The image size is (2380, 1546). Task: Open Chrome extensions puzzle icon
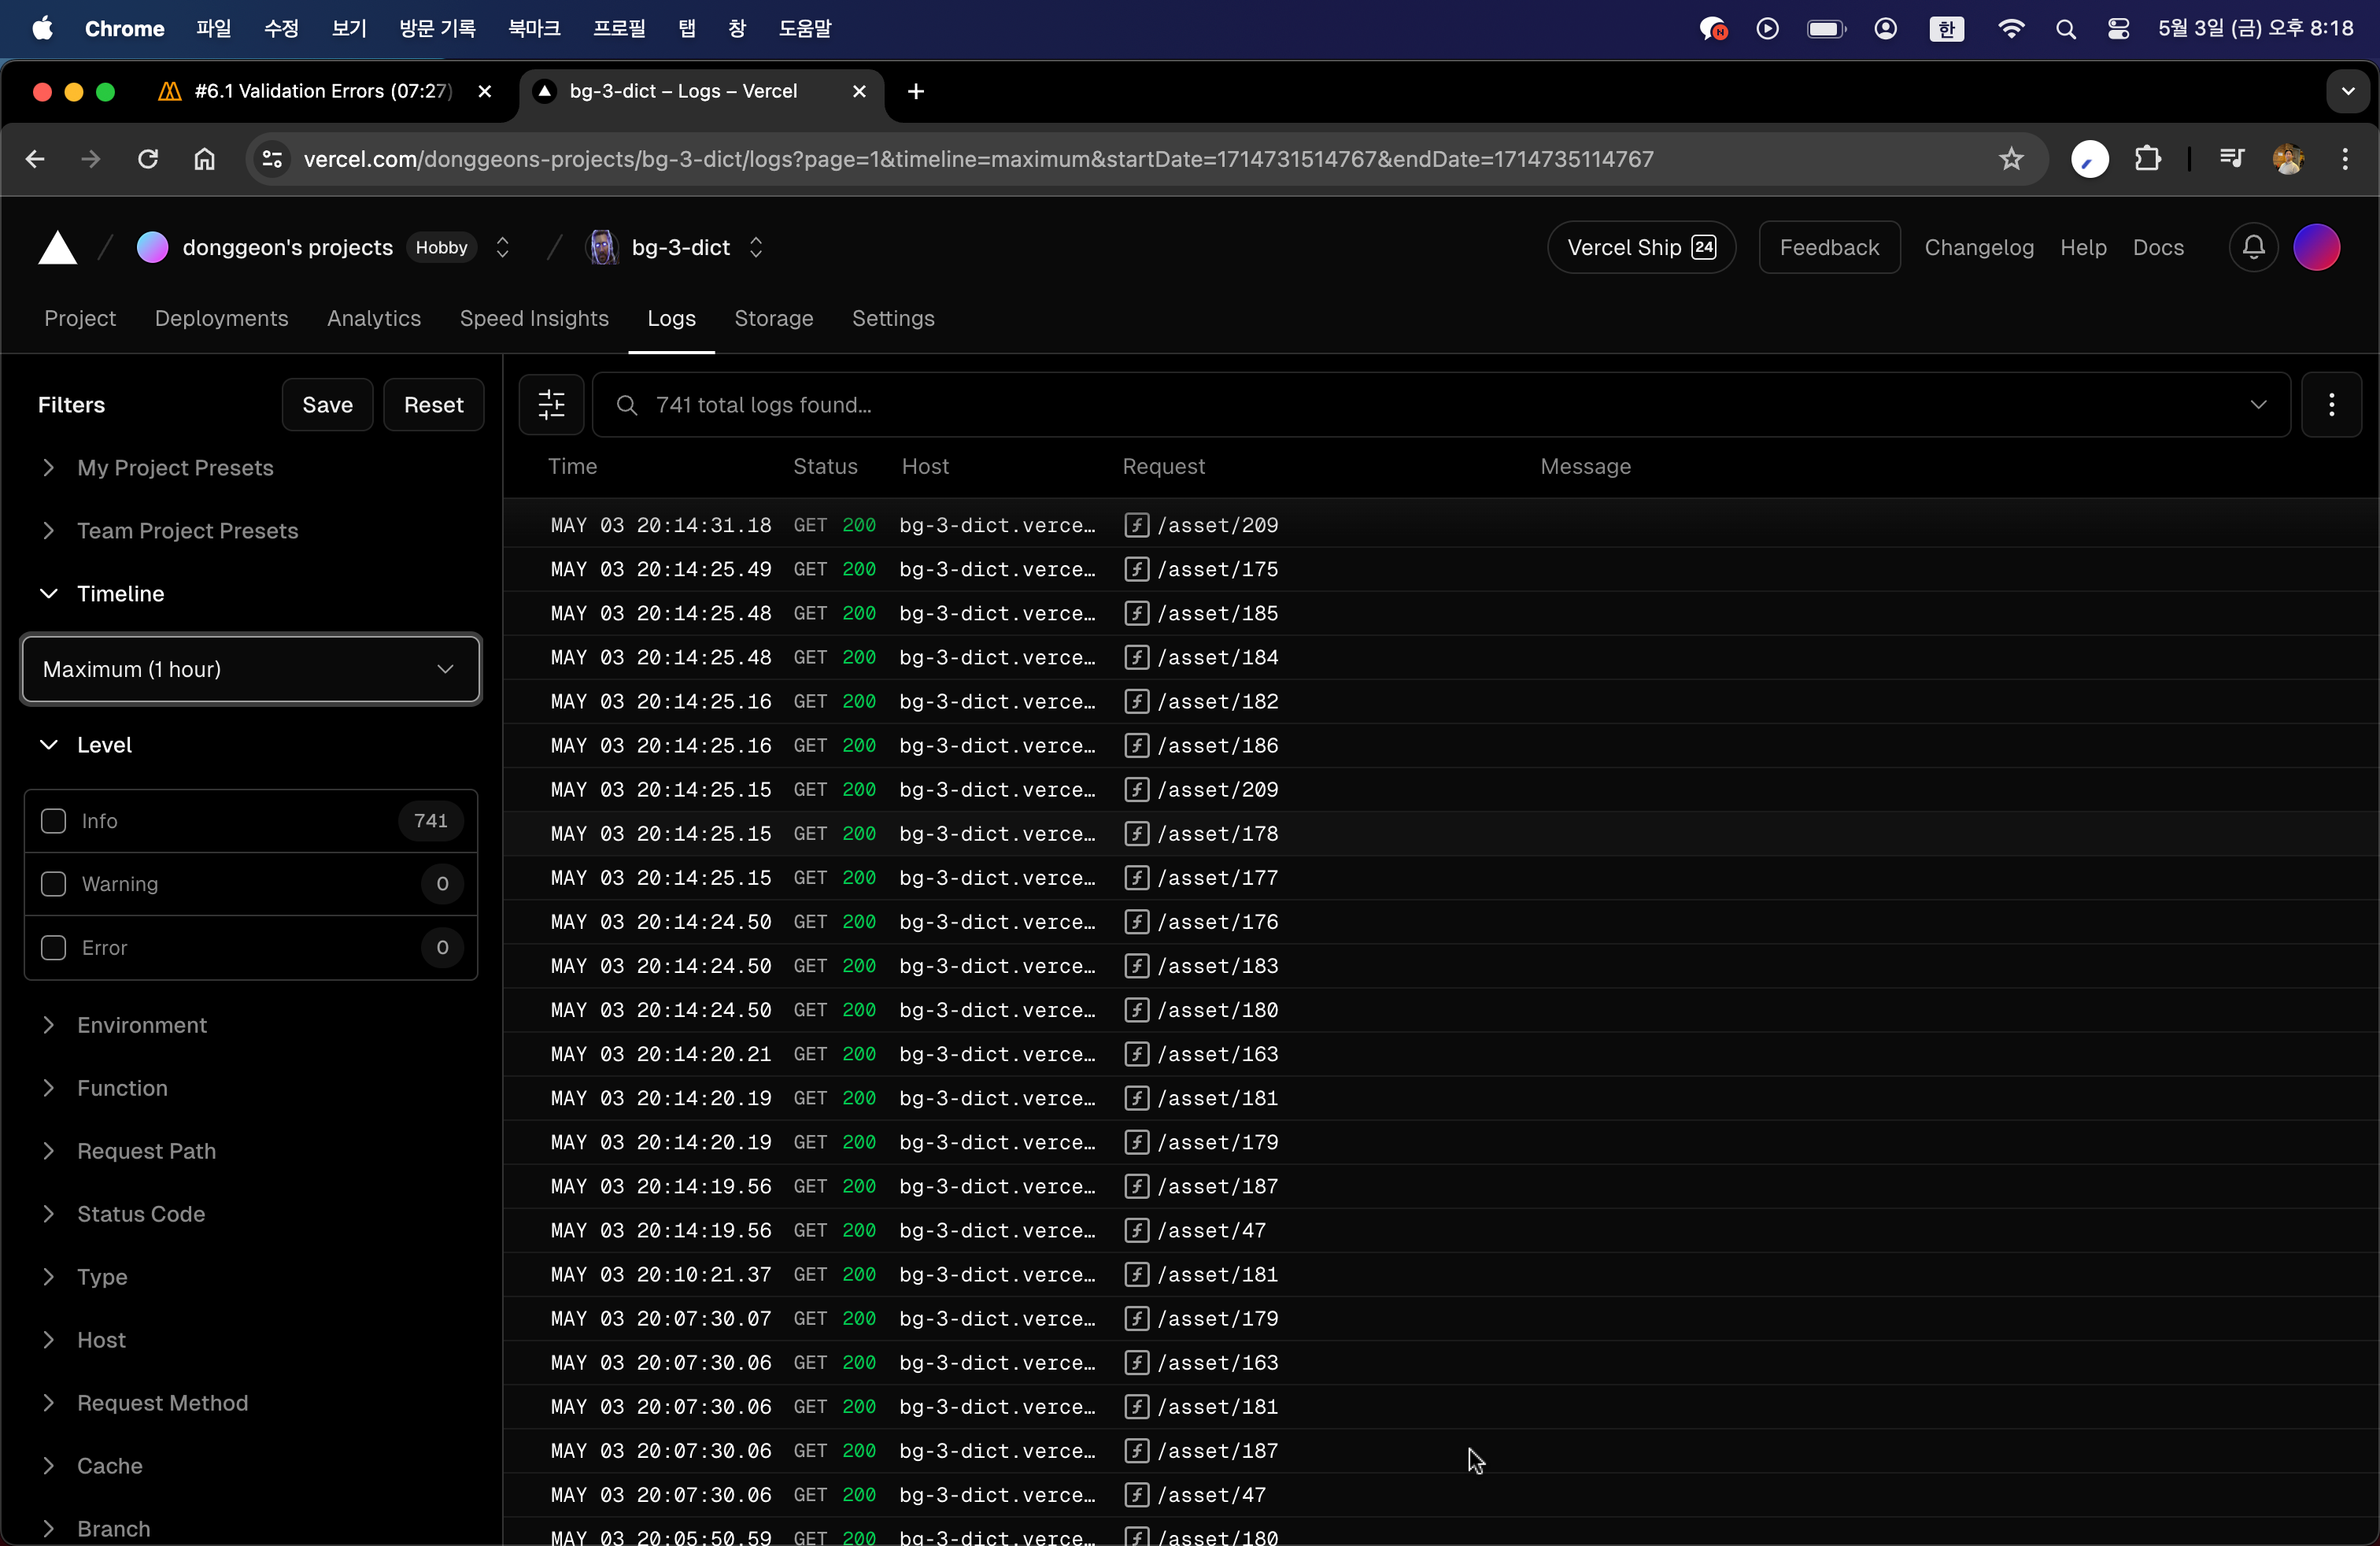(2147, 159)
